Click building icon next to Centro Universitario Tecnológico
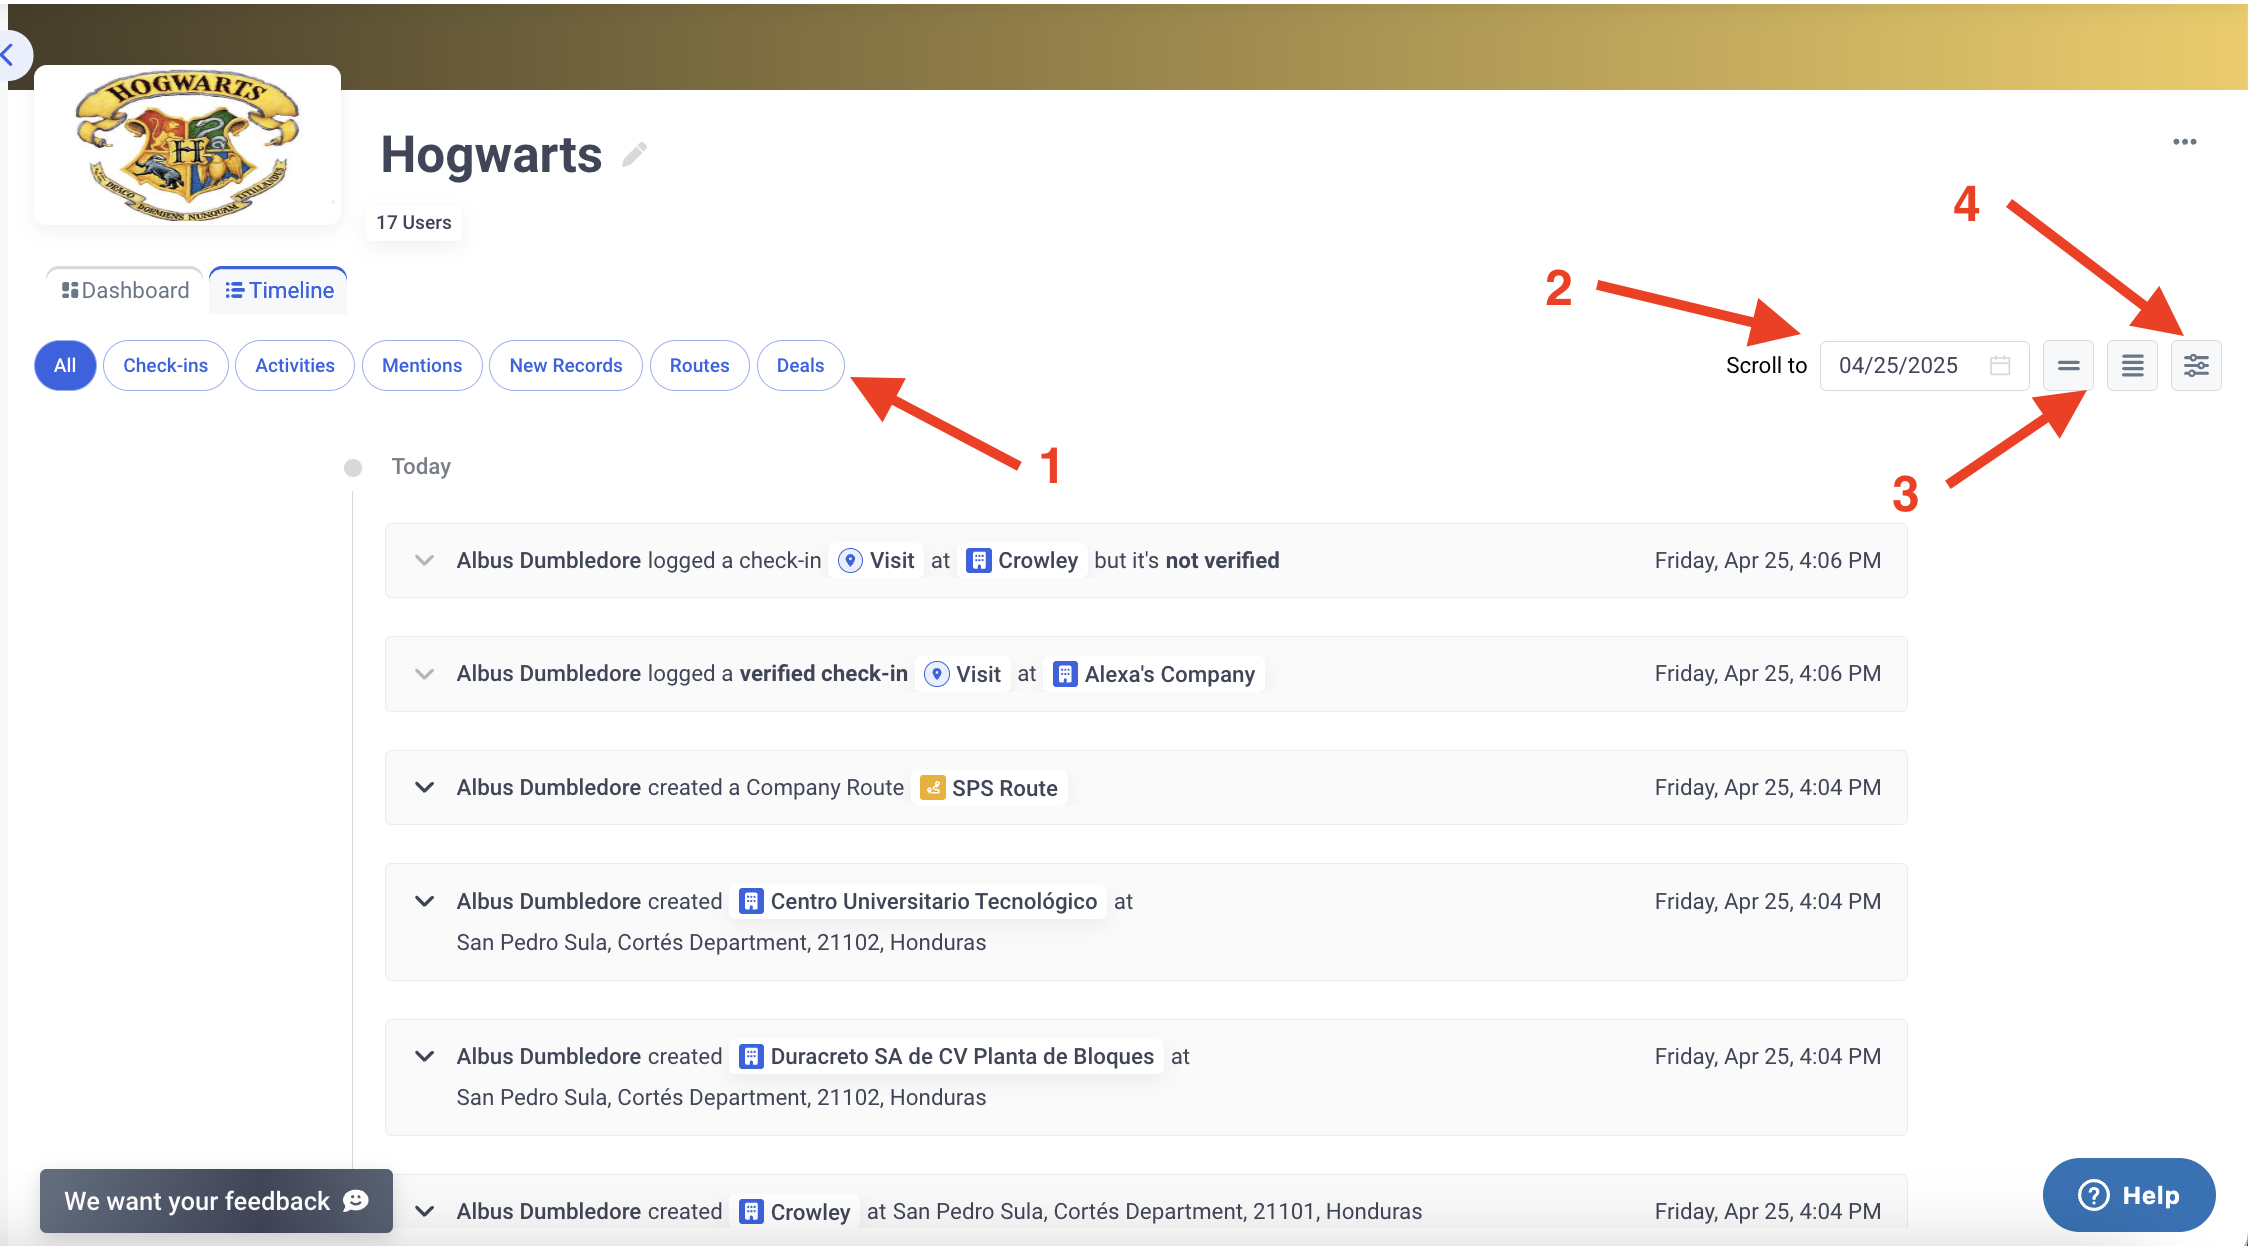The image size is (2248, 1246). pos(751,901)
